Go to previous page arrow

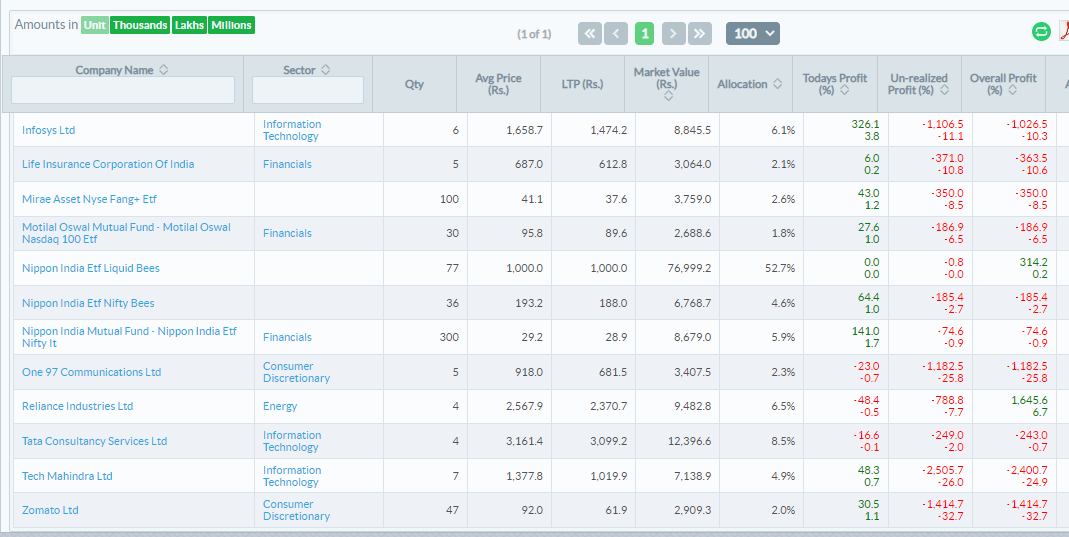click(616, 33)
